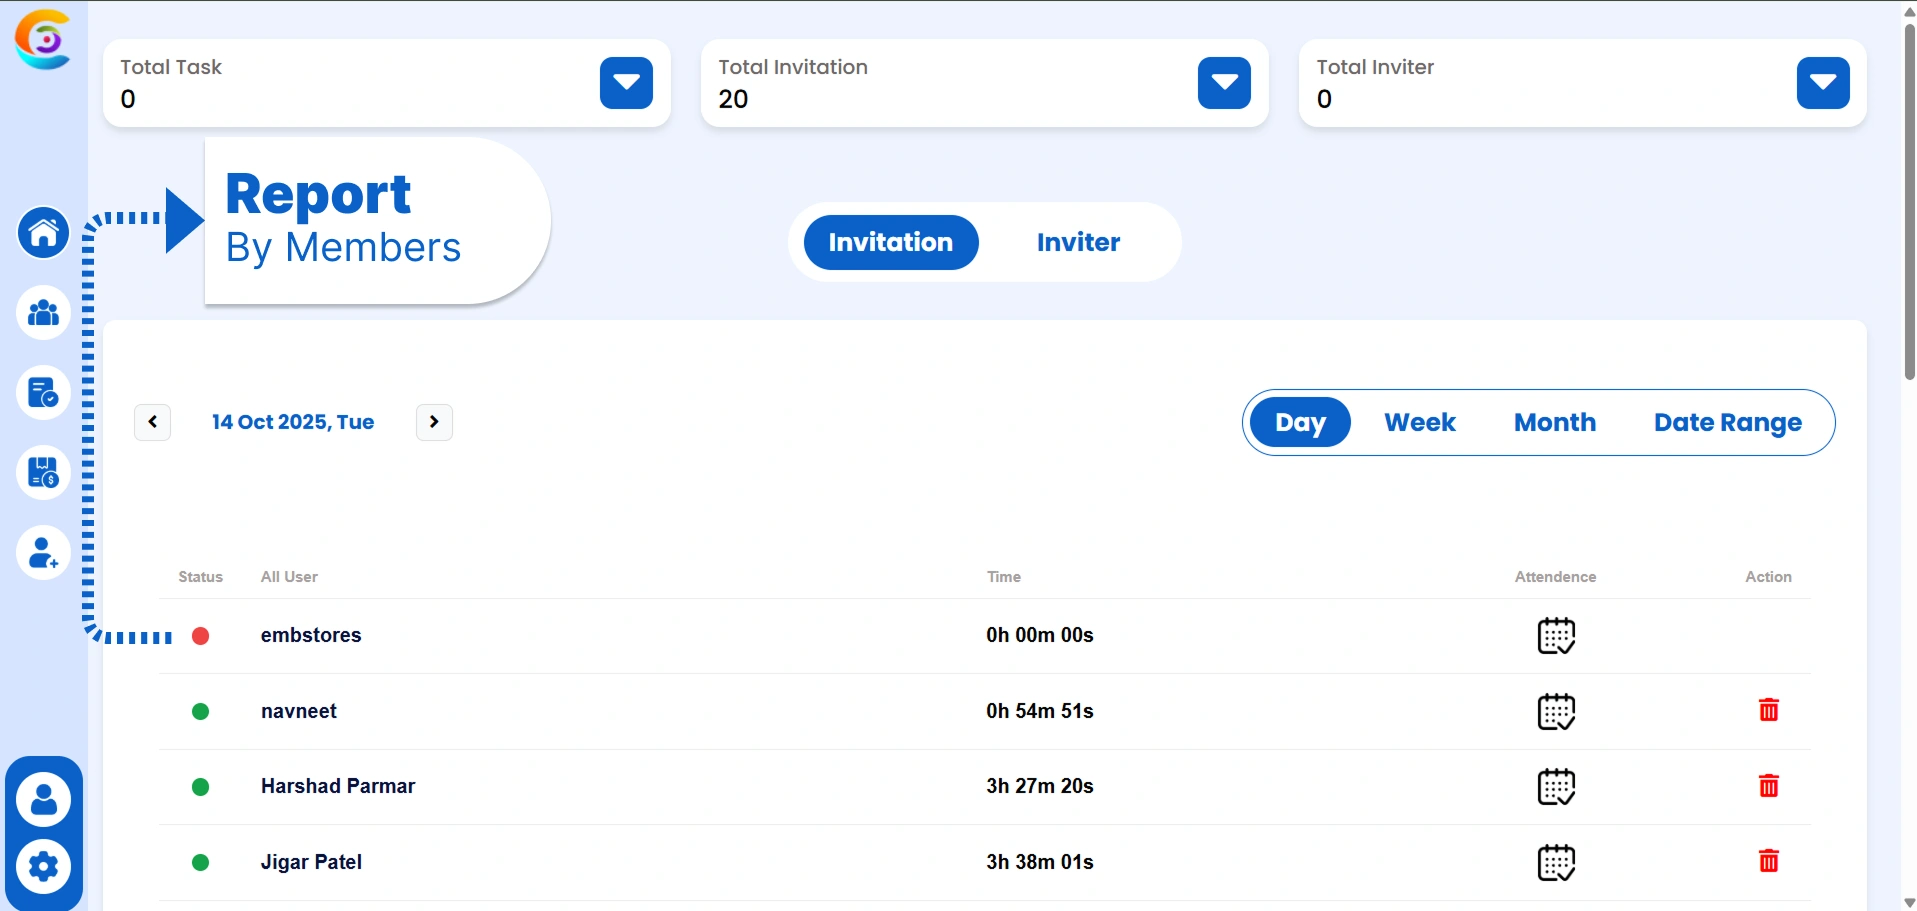Open the Settings gear icon
Image resolution: width=1917 pixels, height=911 pixels.
point(42,866)
